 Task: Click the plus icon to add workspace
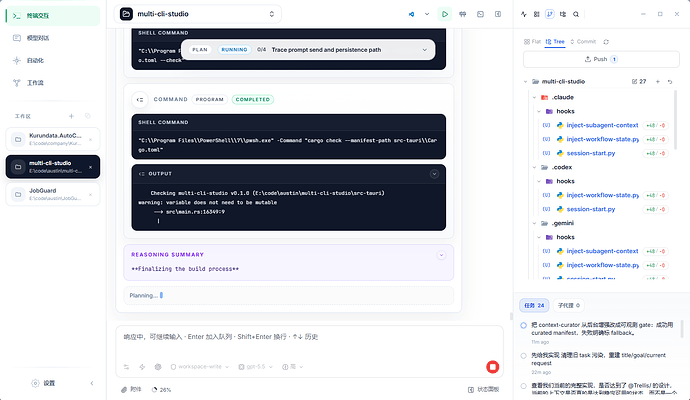pyautogui.click(x=71, y=116)
